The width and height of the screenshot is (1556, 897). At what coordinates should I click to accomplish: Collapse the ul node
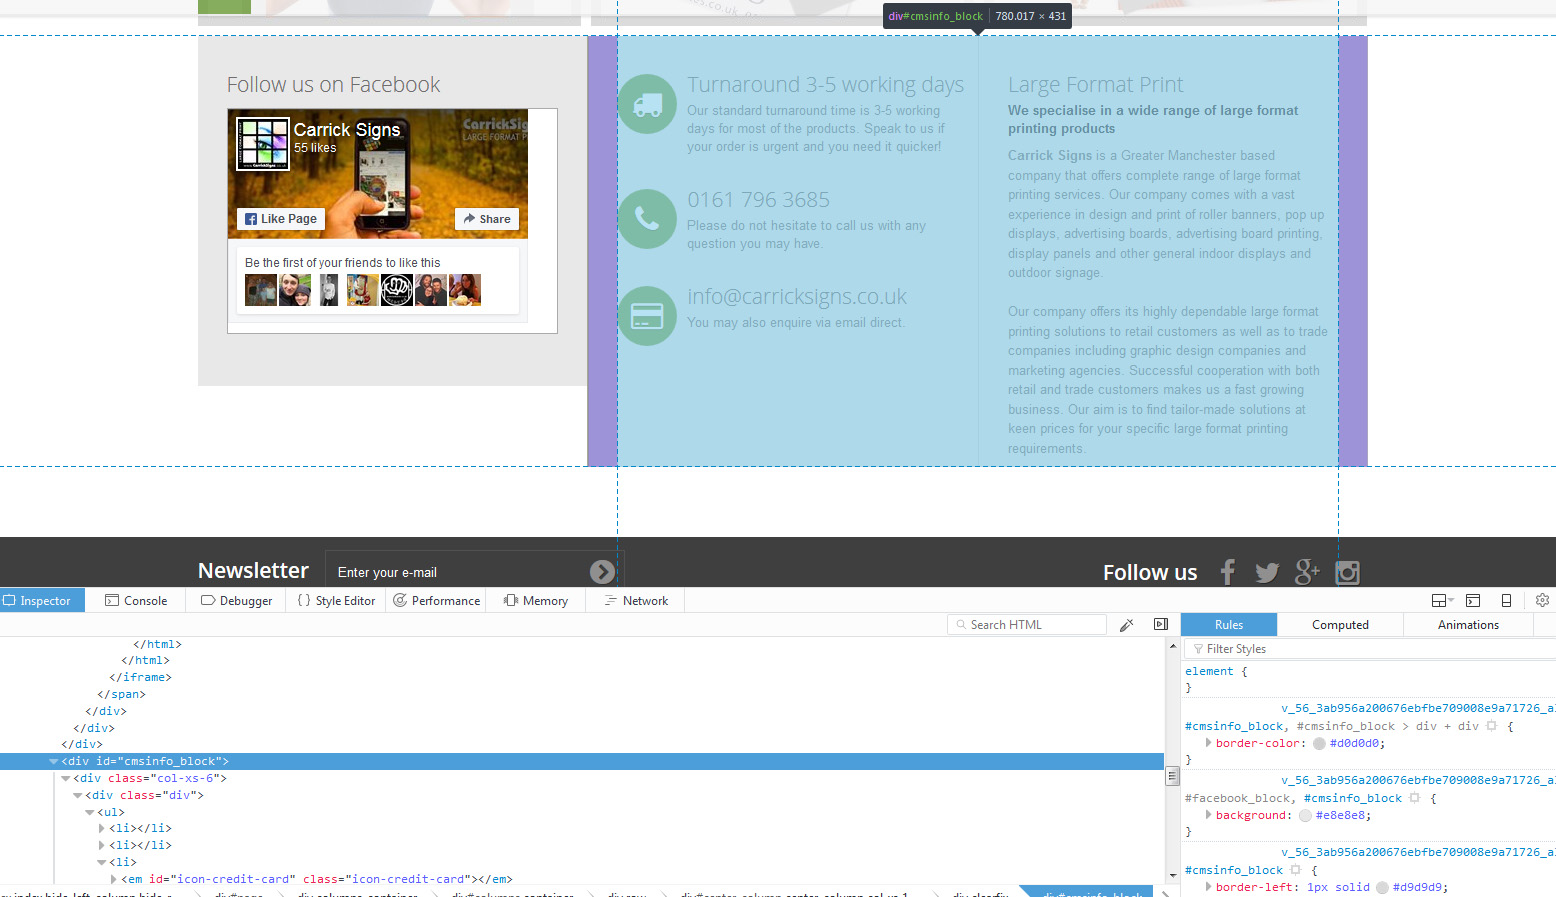pyautogui.click(x=90, y=813)
